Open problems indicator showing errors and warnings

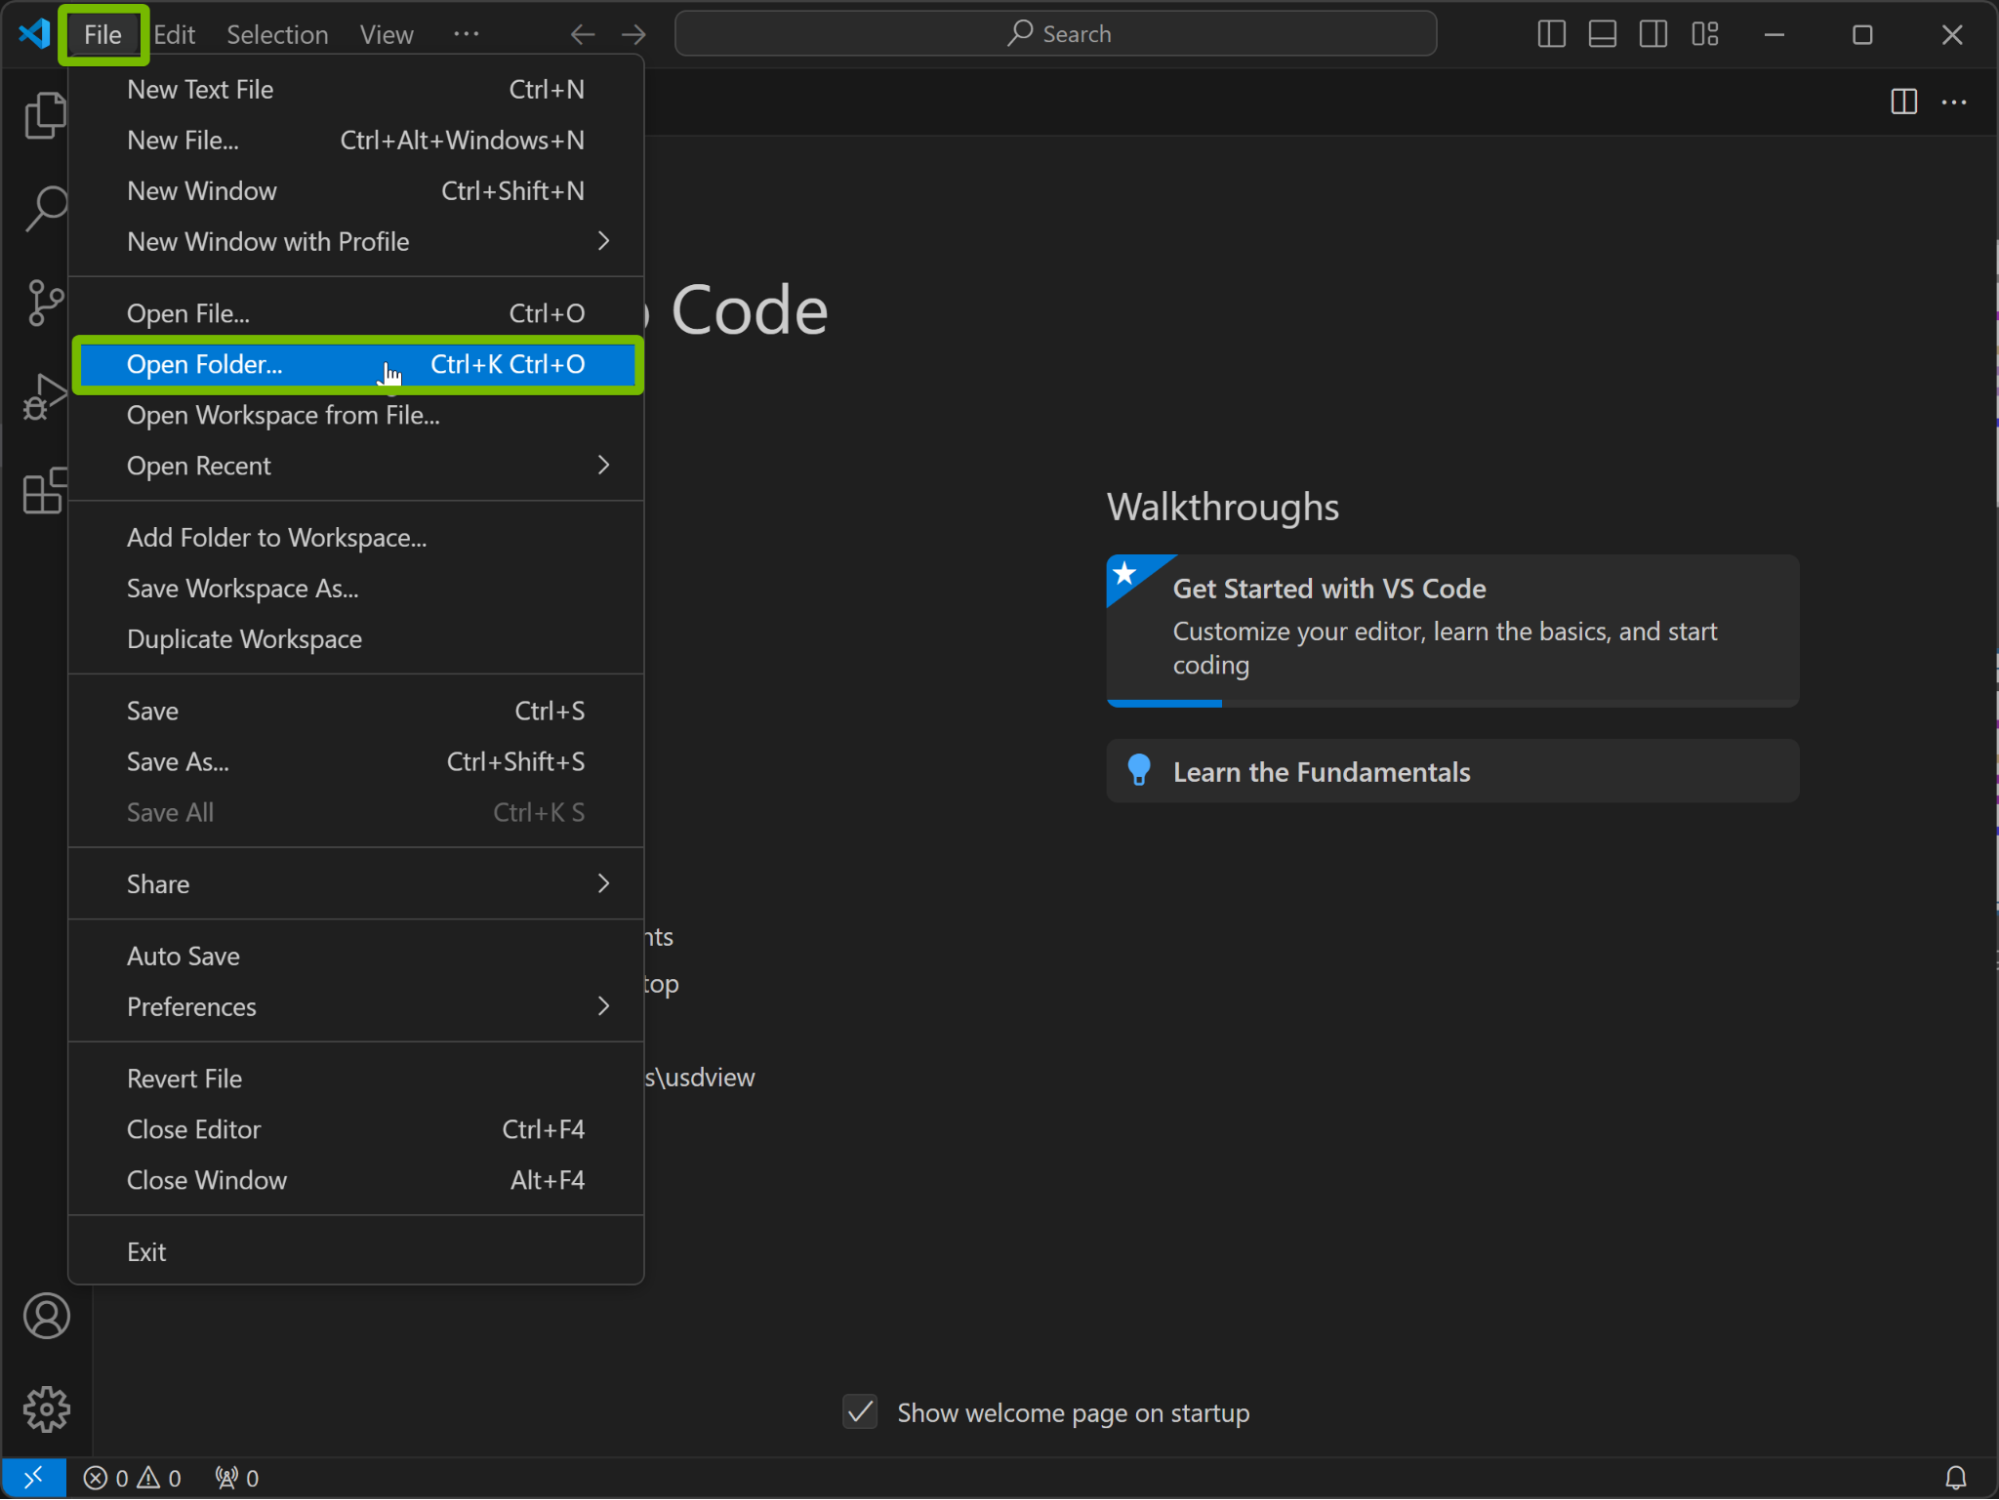click(x=132, y=1478)
